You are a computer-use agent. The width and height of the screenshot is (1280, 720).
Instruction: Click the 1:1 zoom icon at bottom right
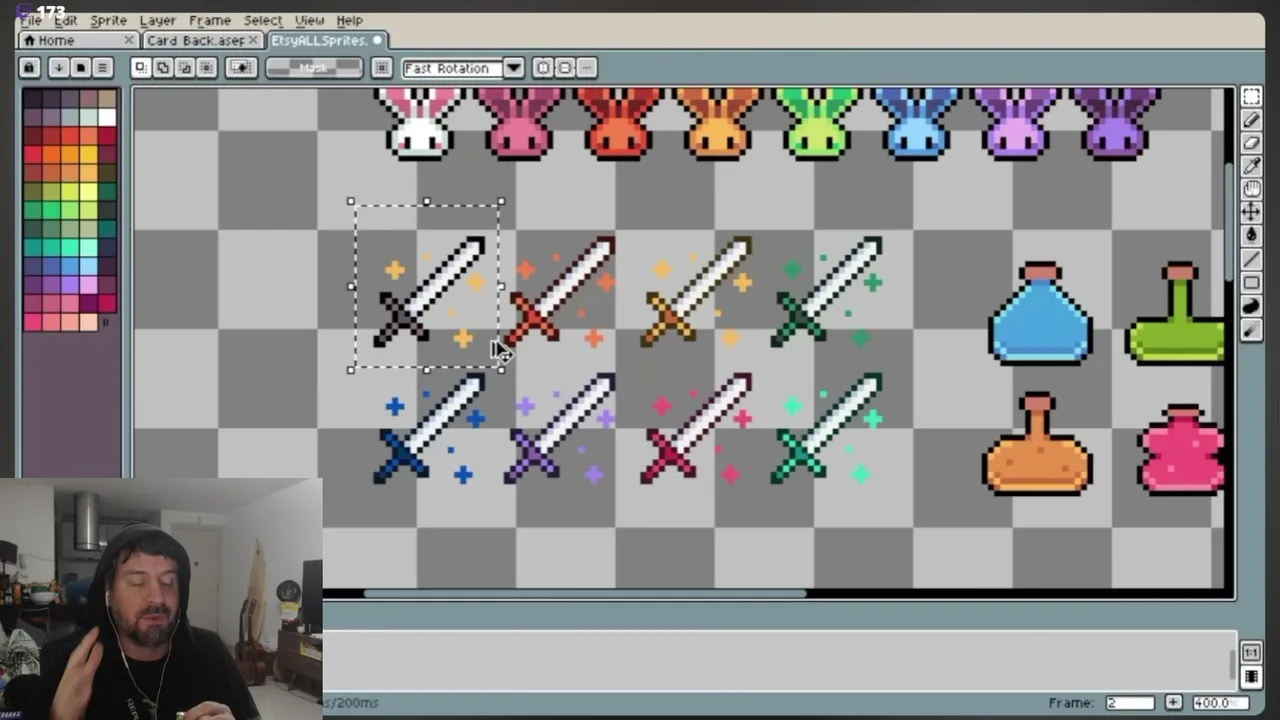tap(1251, 653)
